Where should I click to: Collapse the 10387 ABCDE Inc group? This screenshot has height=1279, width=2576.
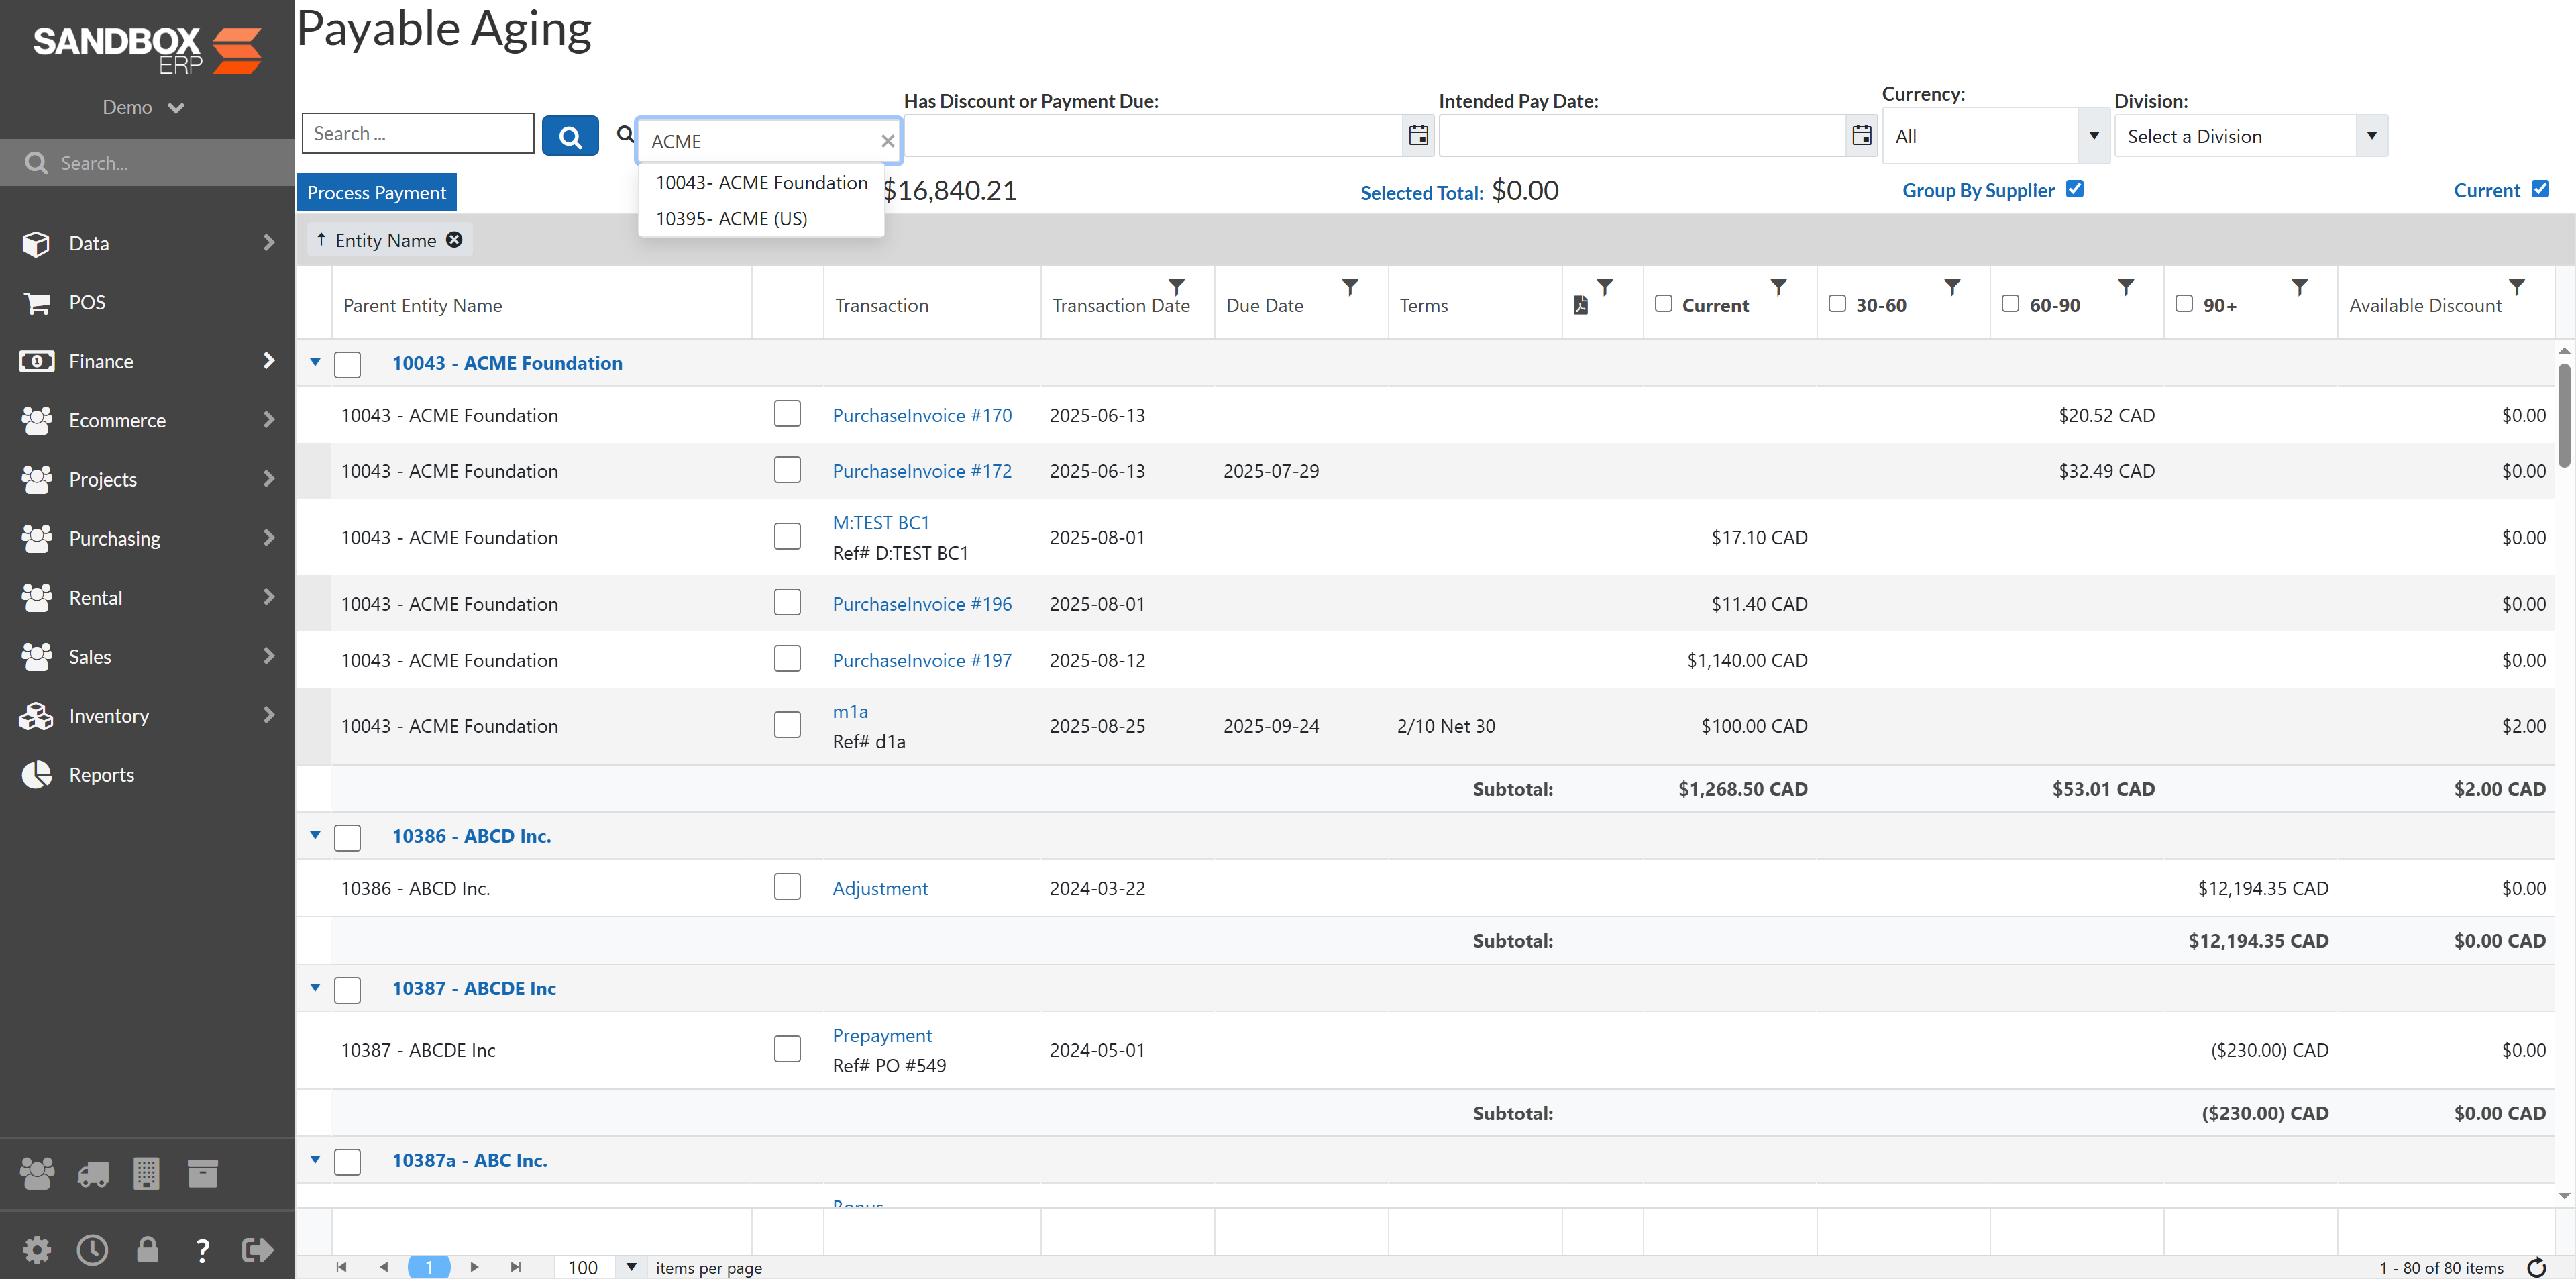point(315,988)
